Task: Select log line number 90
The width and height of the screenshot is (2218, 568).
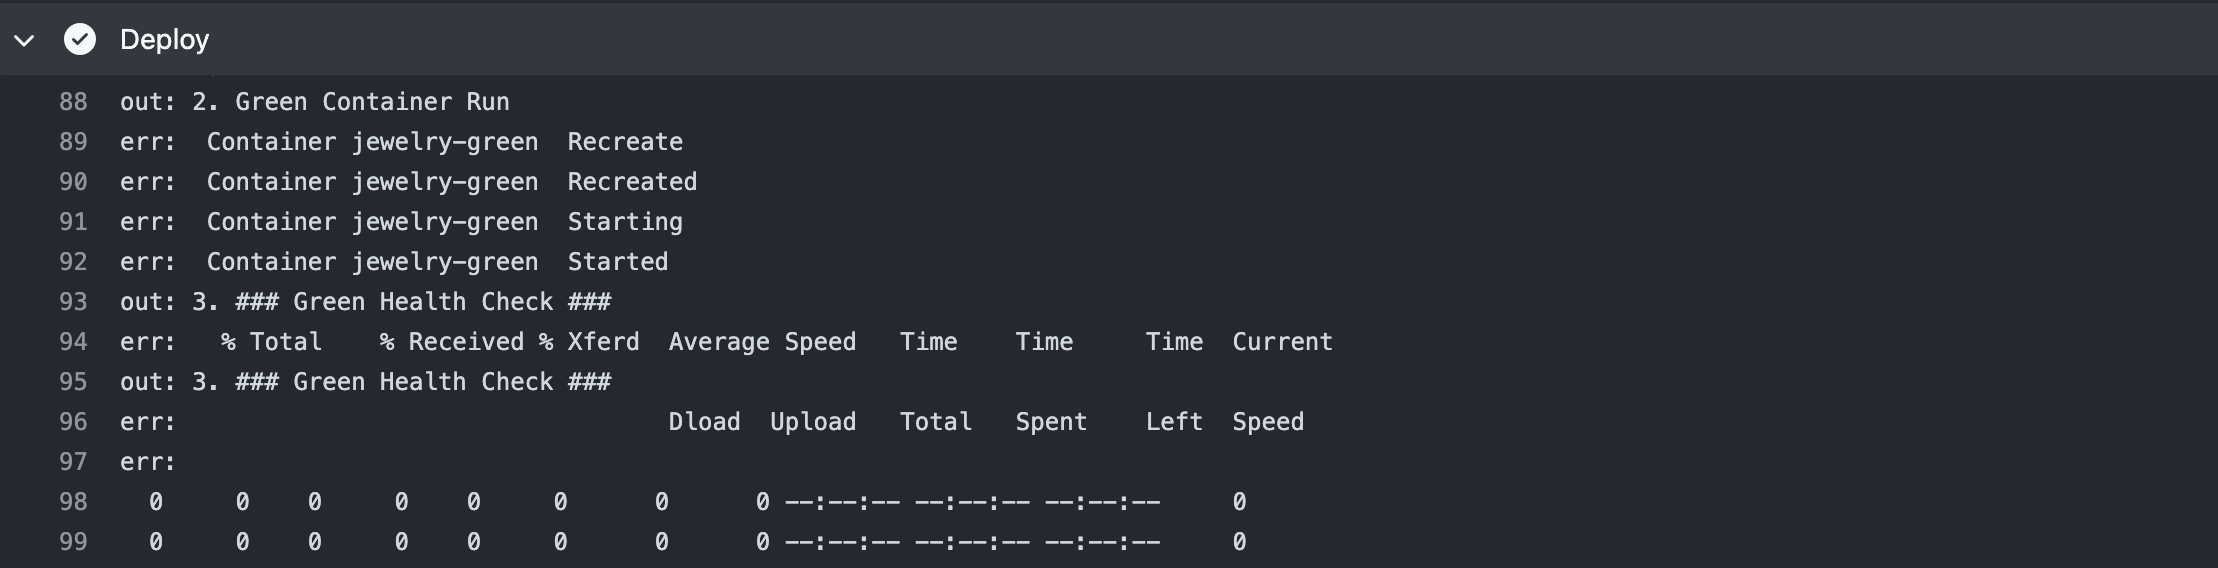Action: pyautogui.click(x=73, y=182)
